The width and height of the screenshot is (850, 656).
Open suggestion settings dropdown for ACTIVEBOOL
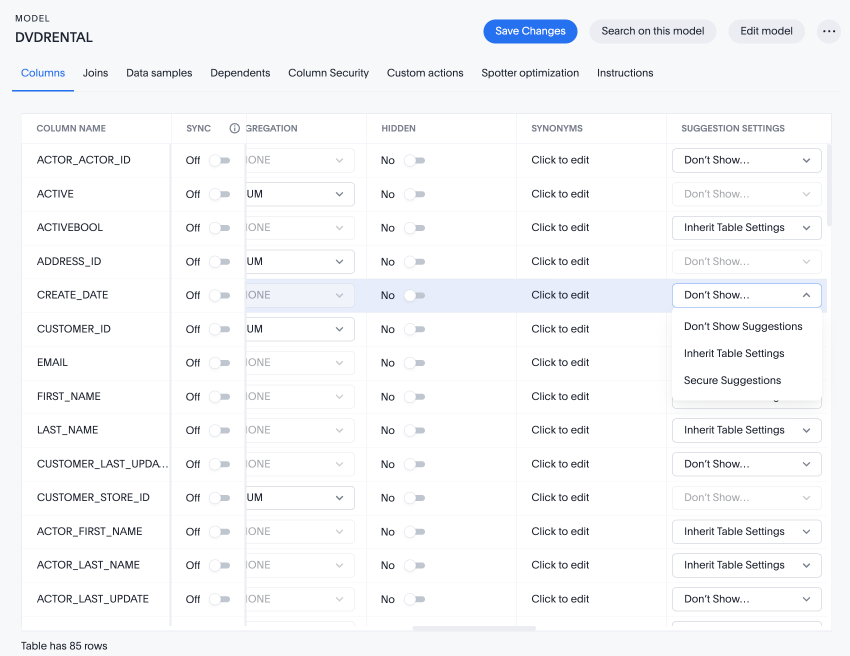coord(746,228)
